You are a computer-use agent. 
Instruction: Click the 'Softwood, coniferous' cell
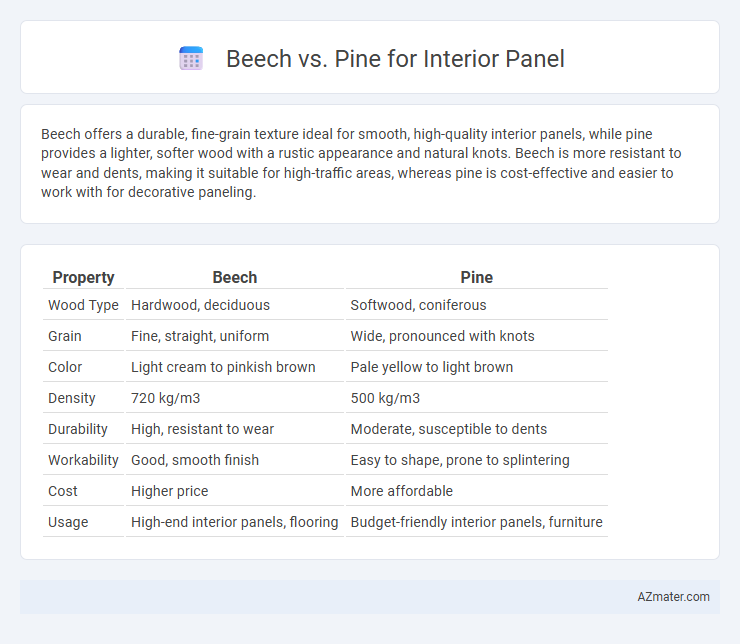[477, 305]
